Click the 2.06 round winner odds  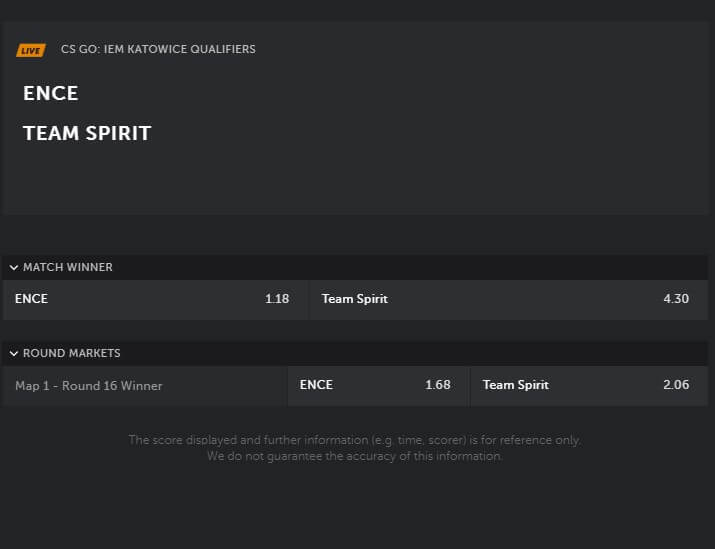(676, 385)
